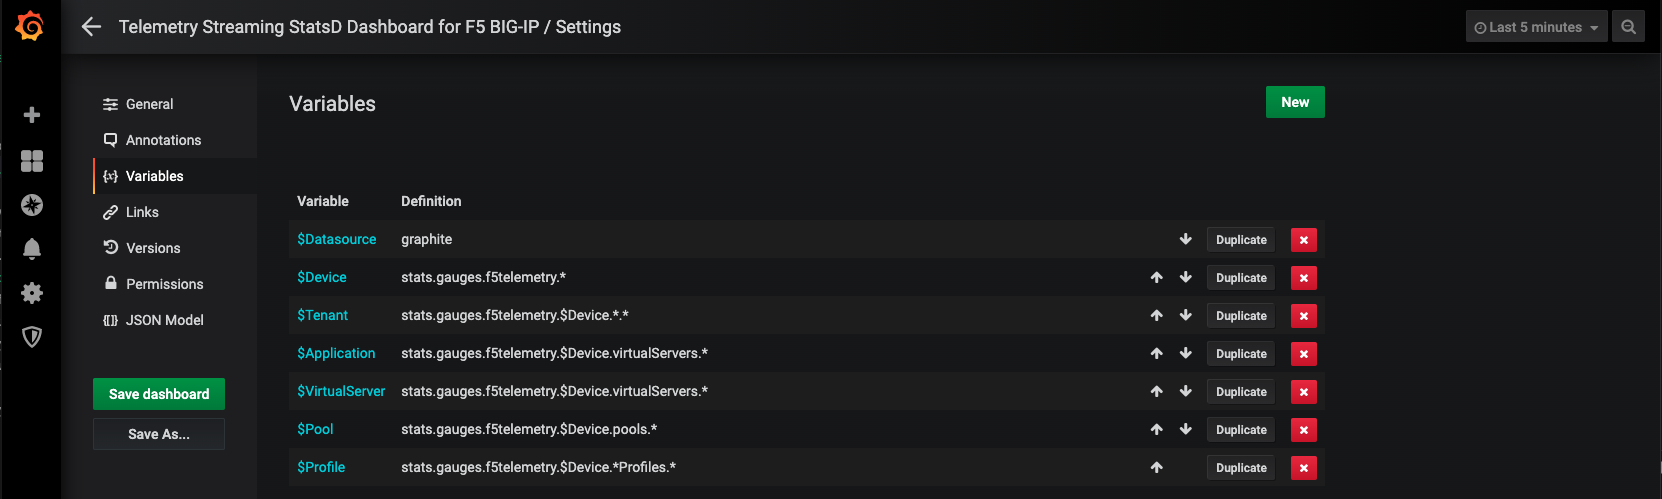Open the Alerting bell icon
Viewport: 1662px width, 499px height.
(32, 249)
